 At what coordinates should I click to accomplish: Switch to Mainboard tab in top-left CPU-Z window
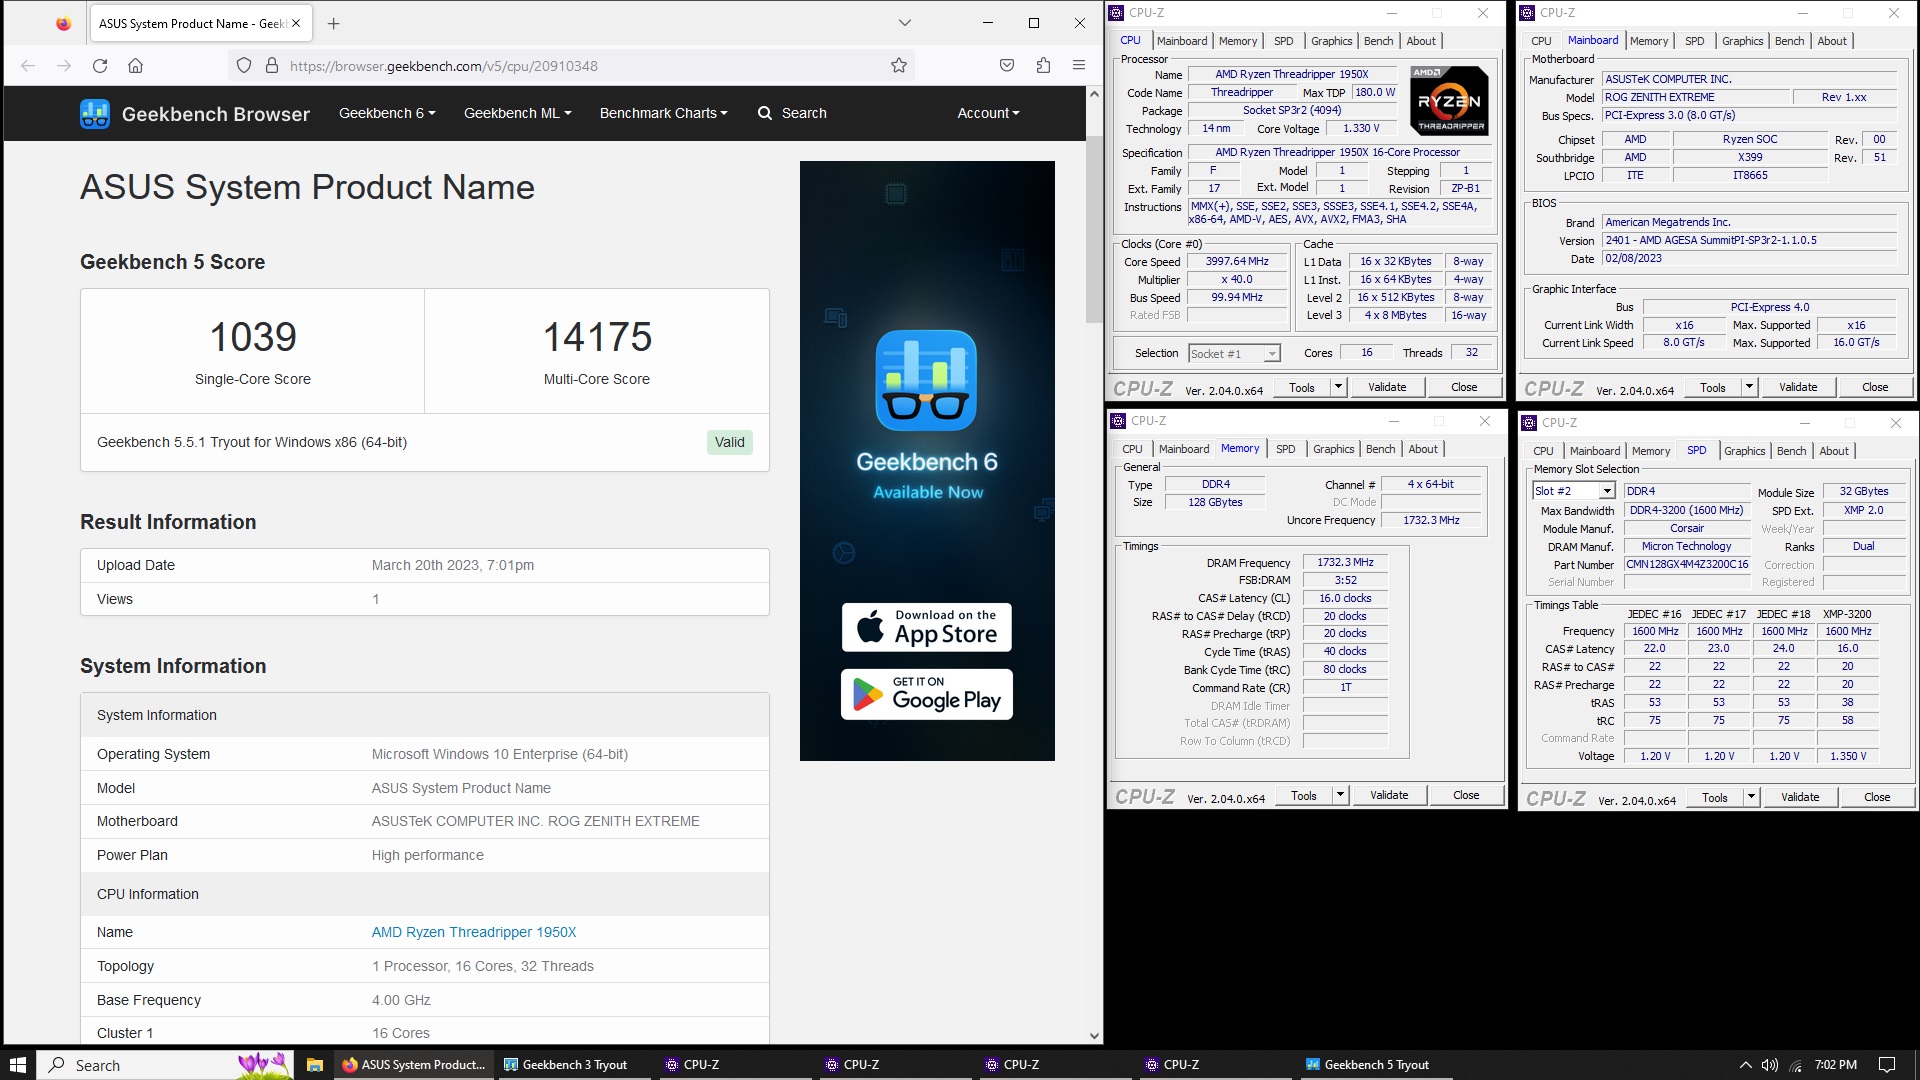coord(1182,41)
